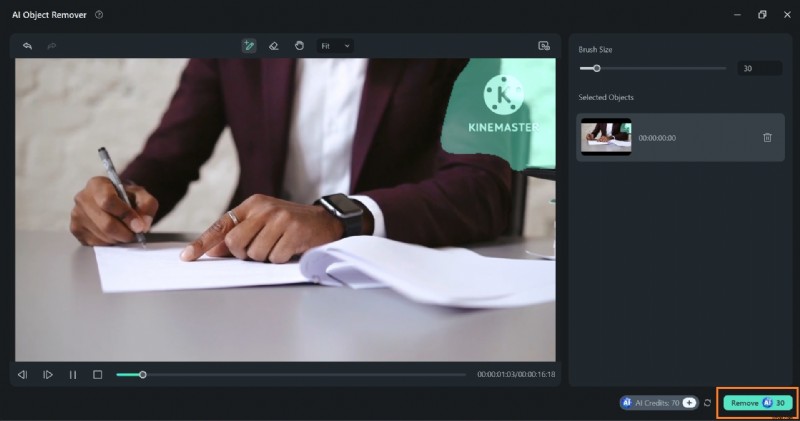Click the AI Credits plus button

[689, 403]
